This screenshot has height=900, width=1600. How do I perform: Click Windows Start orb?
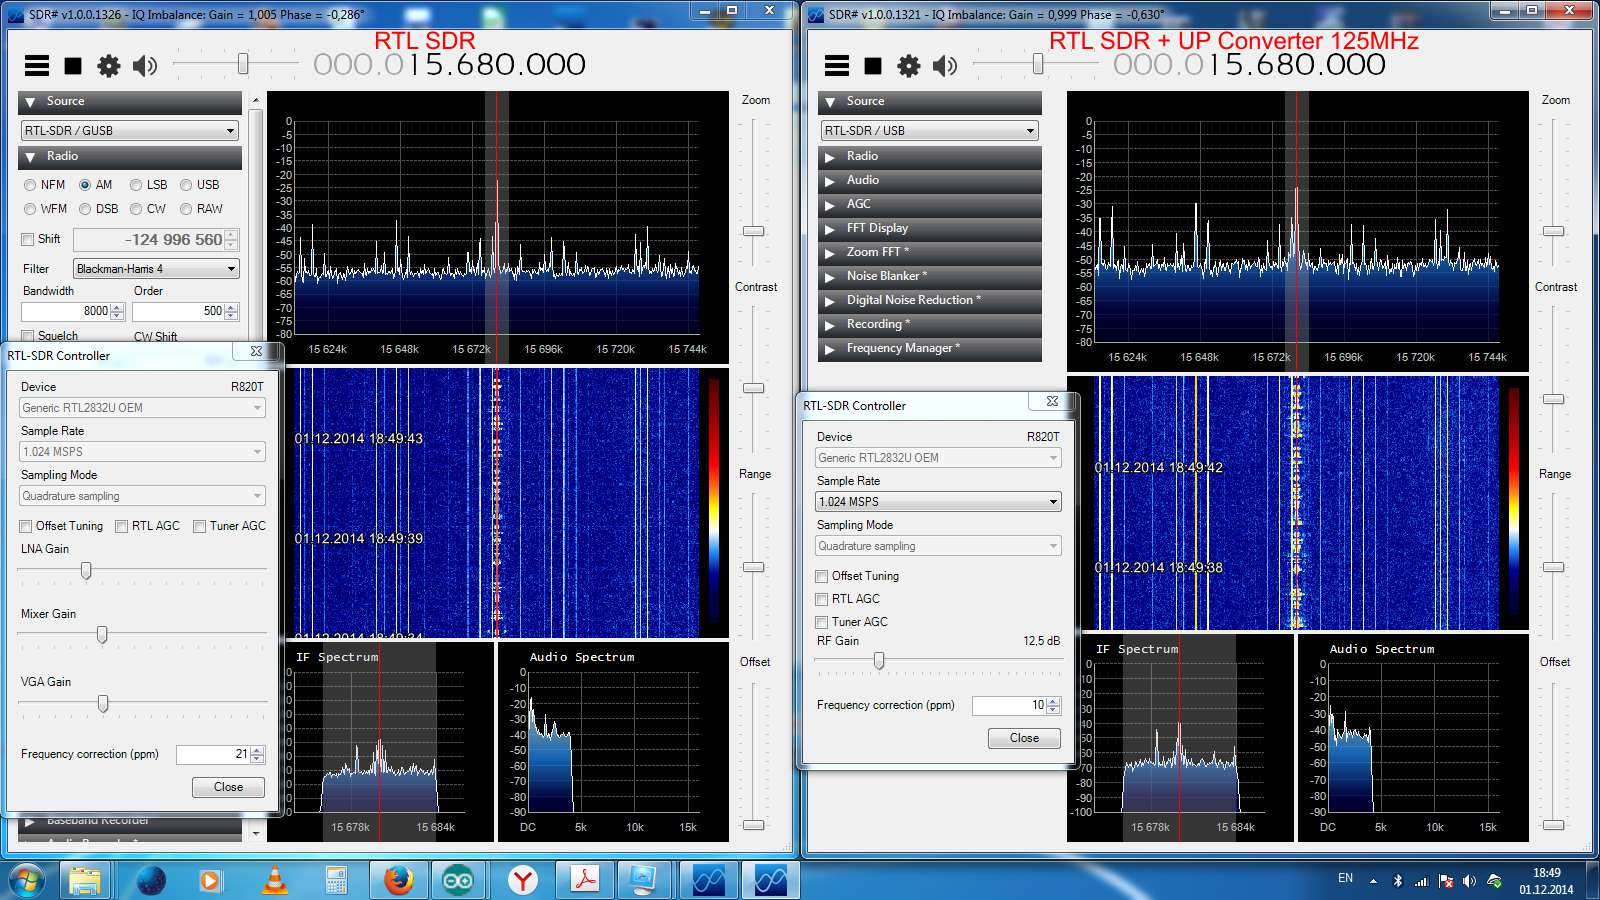pyautogui.click(x=26, y=881)
